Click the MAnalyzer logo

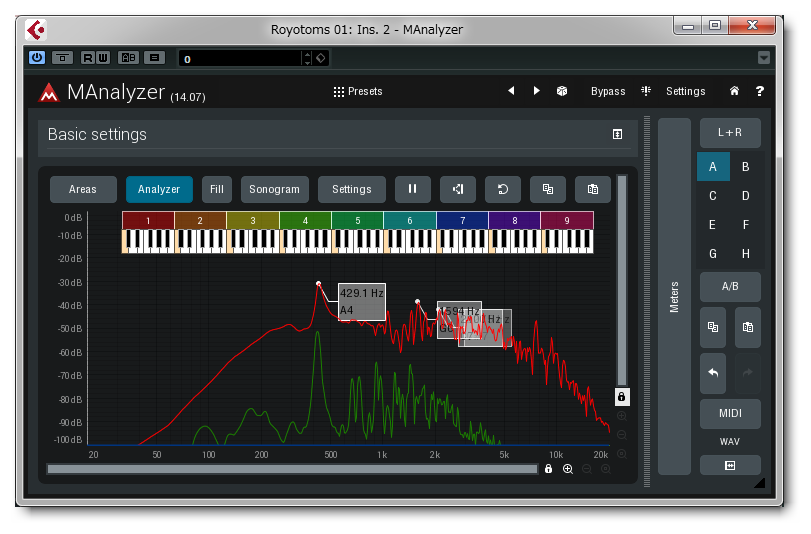pos(49,92)
